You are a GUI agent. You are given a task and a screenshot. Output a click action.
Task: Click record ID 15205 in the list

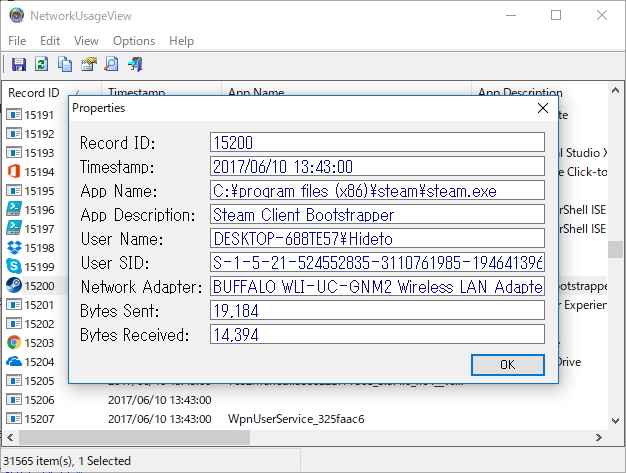(39, 381)
